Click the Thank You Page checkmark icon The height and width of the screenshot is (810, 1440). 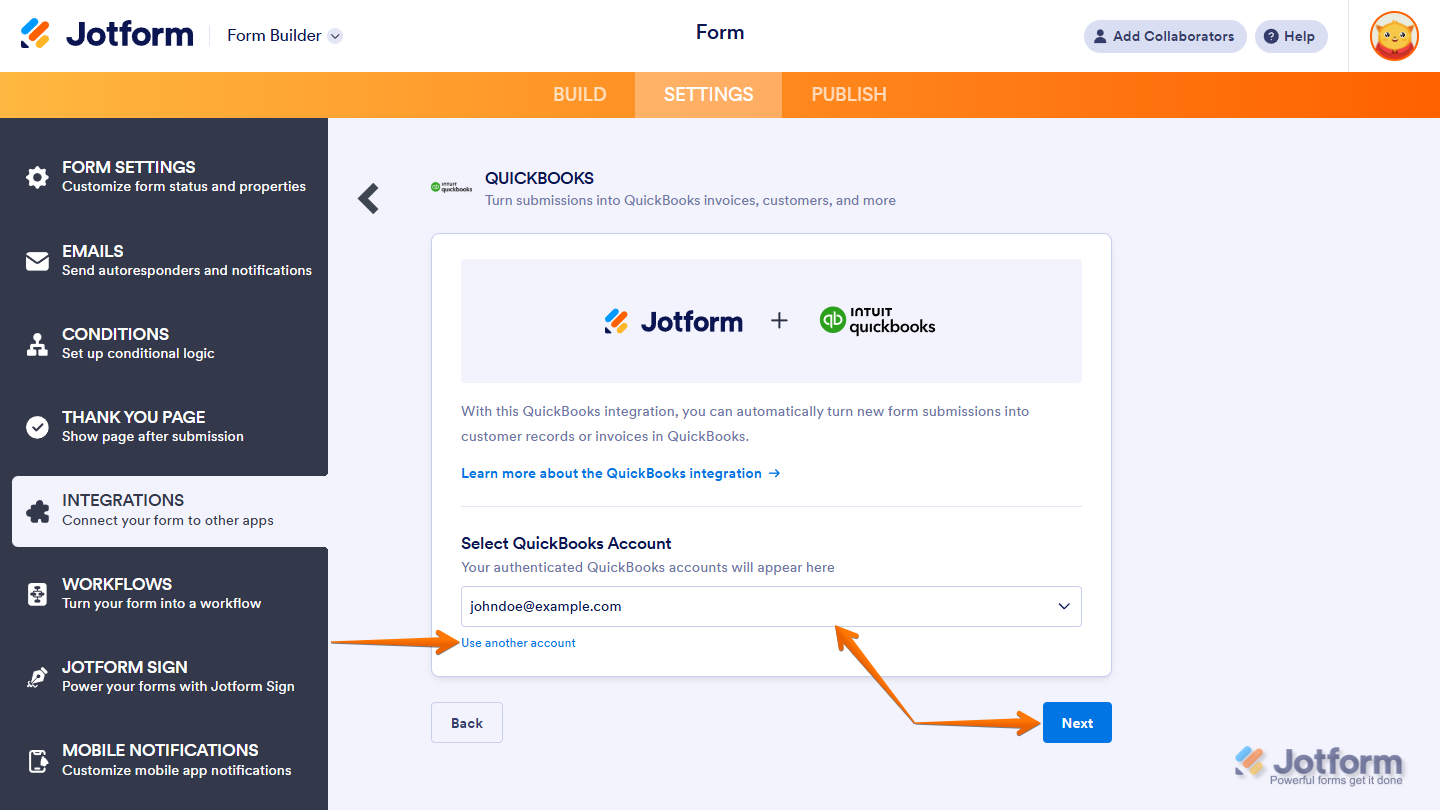(x=37, y=427)
